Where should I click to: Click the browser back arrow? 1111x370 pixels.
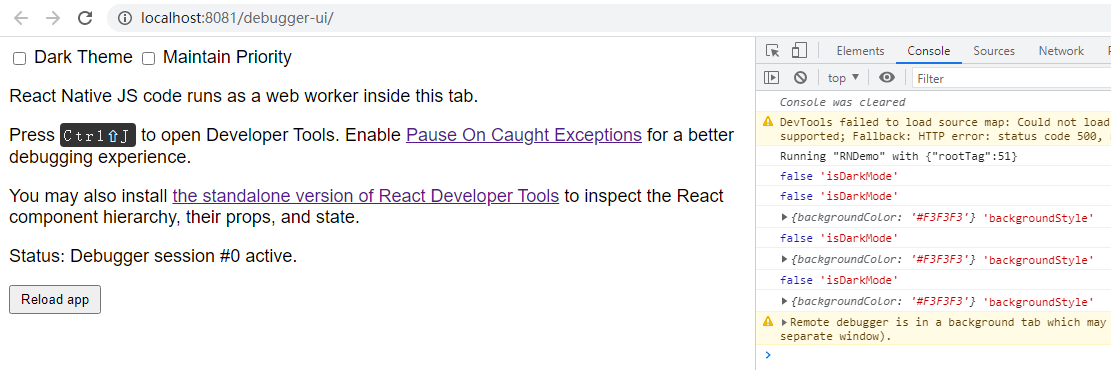pyautogui.click(x=21, y=18)
